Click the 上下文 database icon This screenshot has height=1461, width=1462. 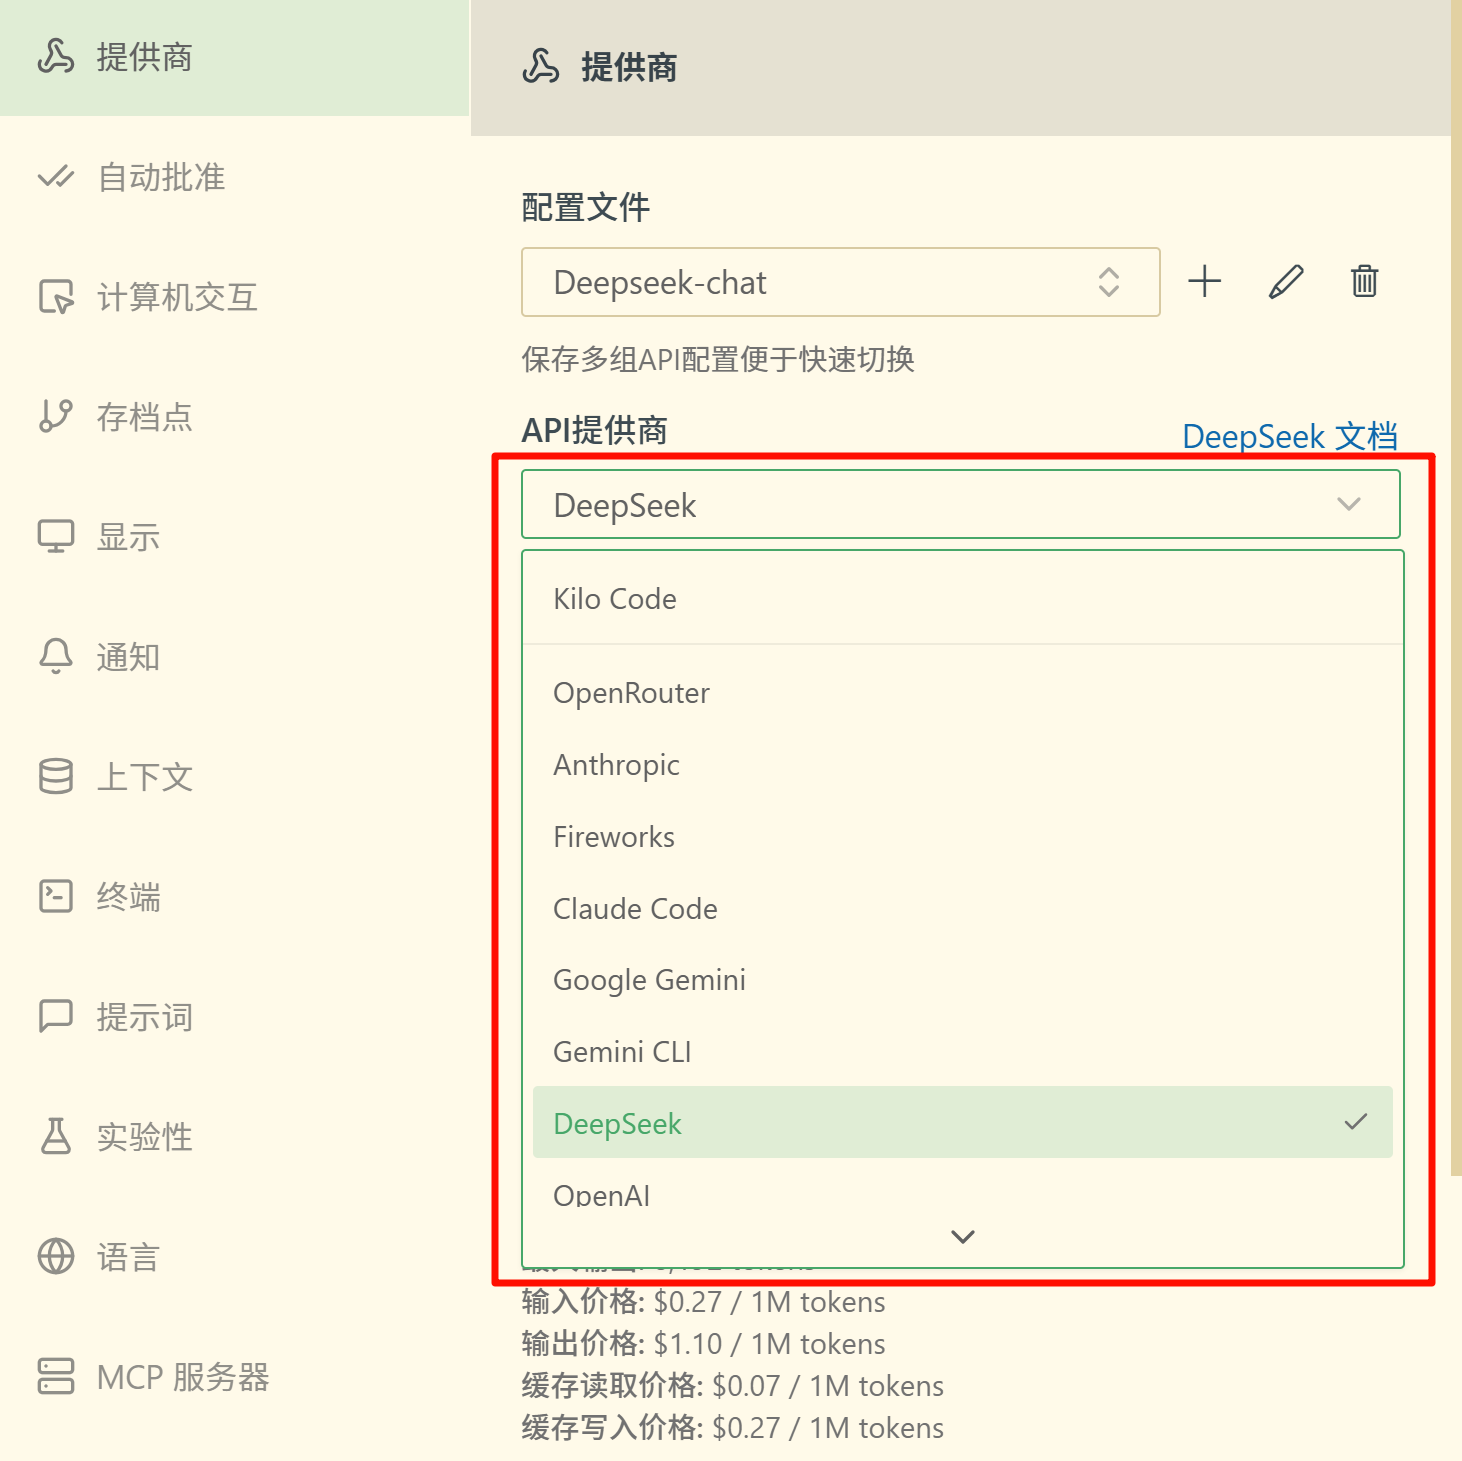(56, 777)
